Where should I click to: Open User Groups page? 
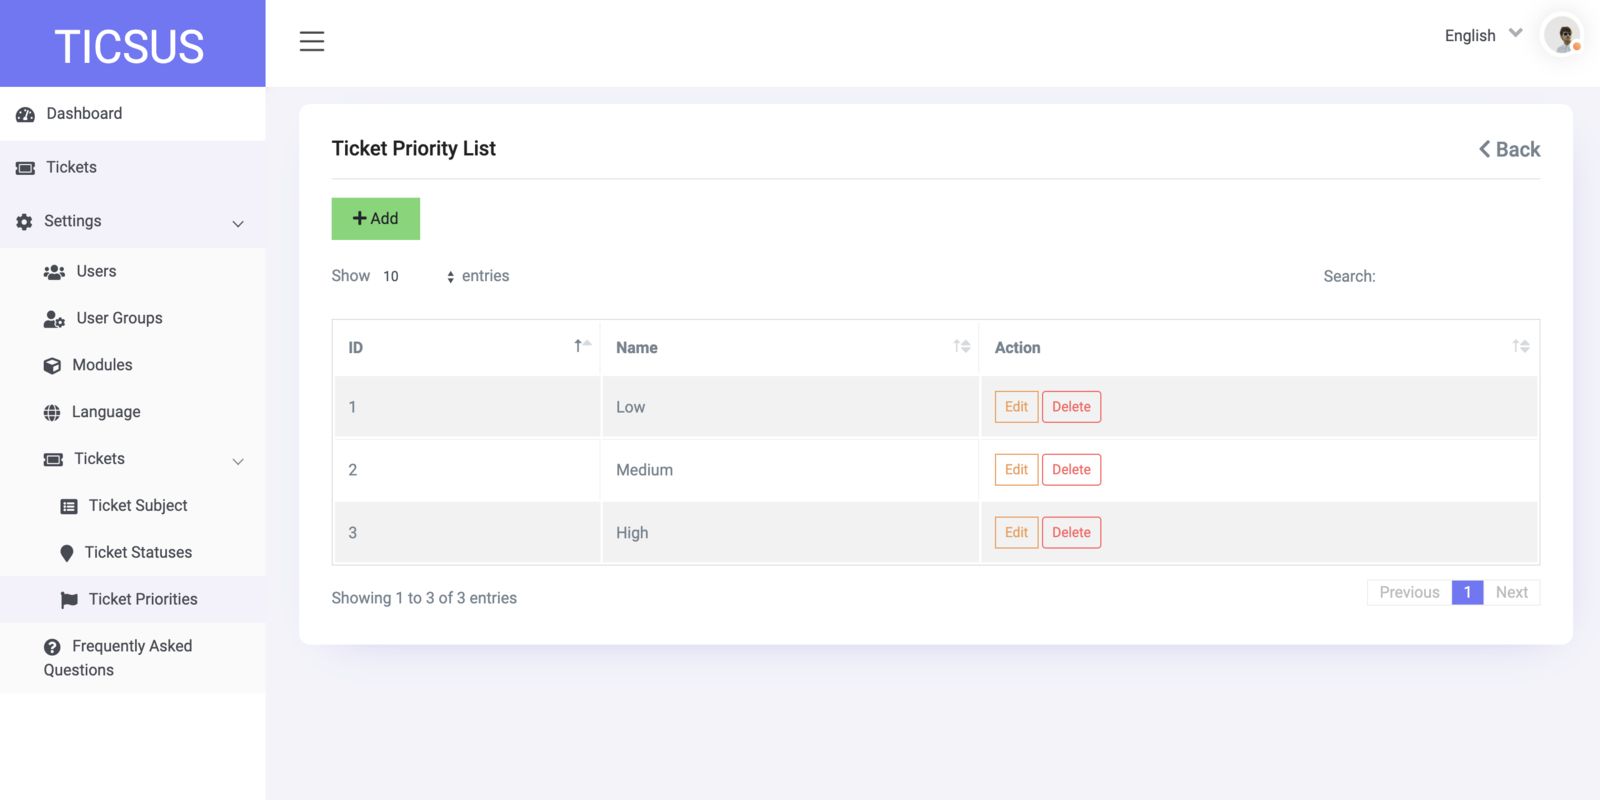coord(133,318)
